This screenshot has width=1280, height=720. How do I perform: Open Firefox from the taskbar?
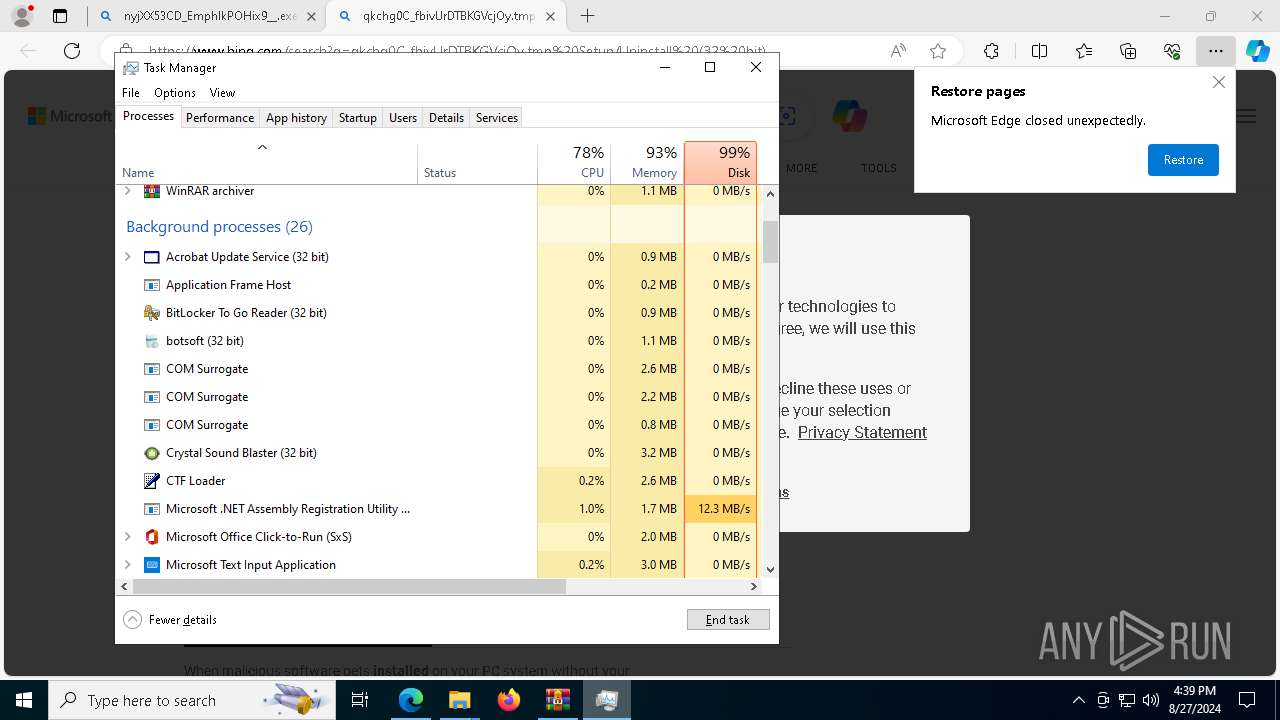(x=509, y=700)
